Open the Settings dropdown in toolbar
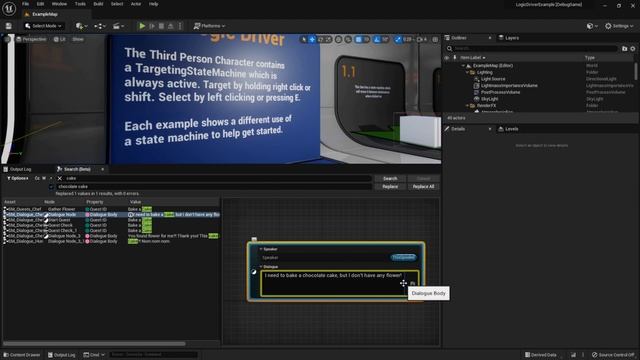 (x=619, y=26)
